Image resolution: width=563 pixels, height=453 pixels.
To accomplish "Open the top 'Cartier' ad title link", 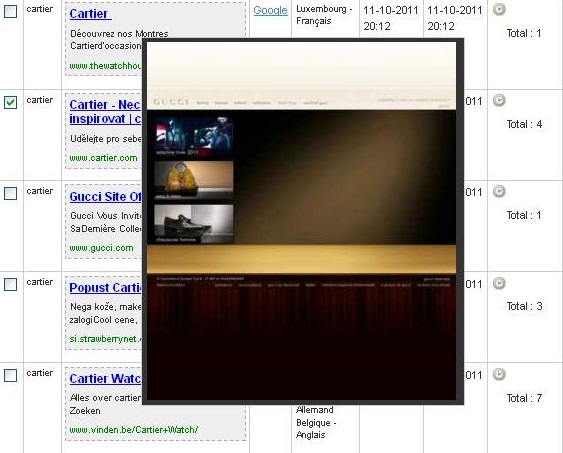I will coord(90,14).
